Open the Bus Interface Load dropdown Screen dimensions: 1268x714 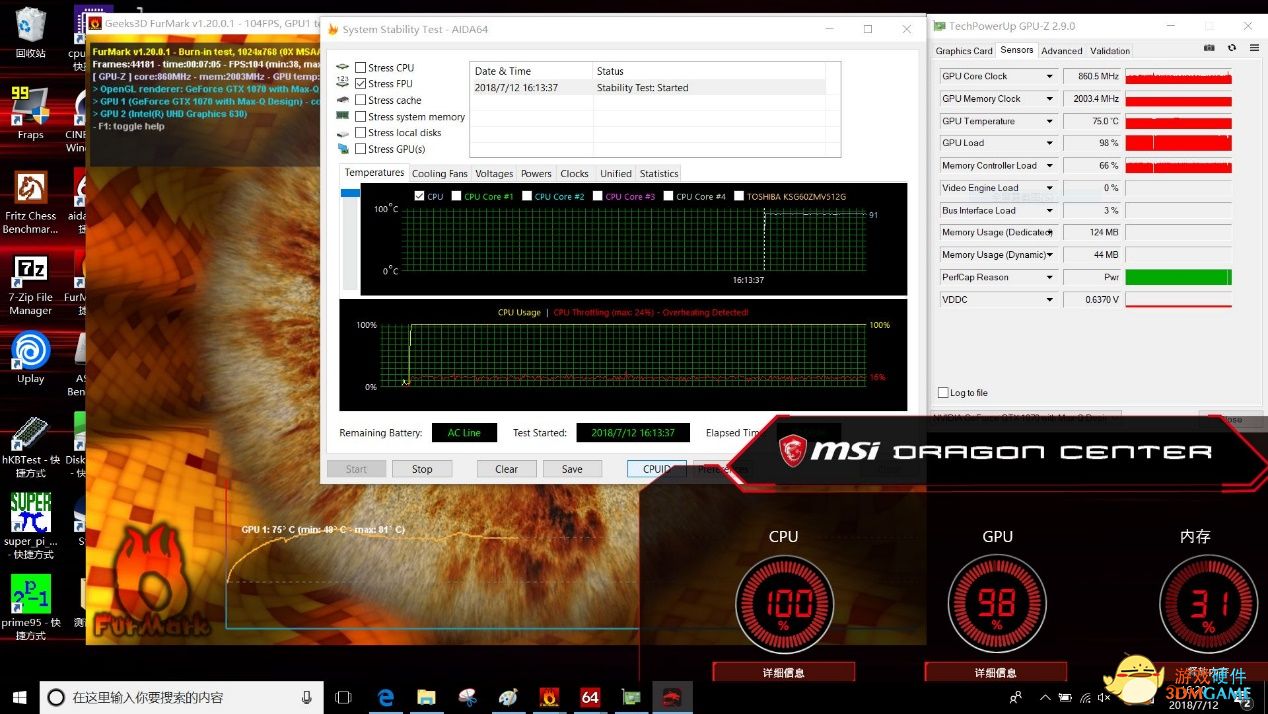coord(1049,210)
